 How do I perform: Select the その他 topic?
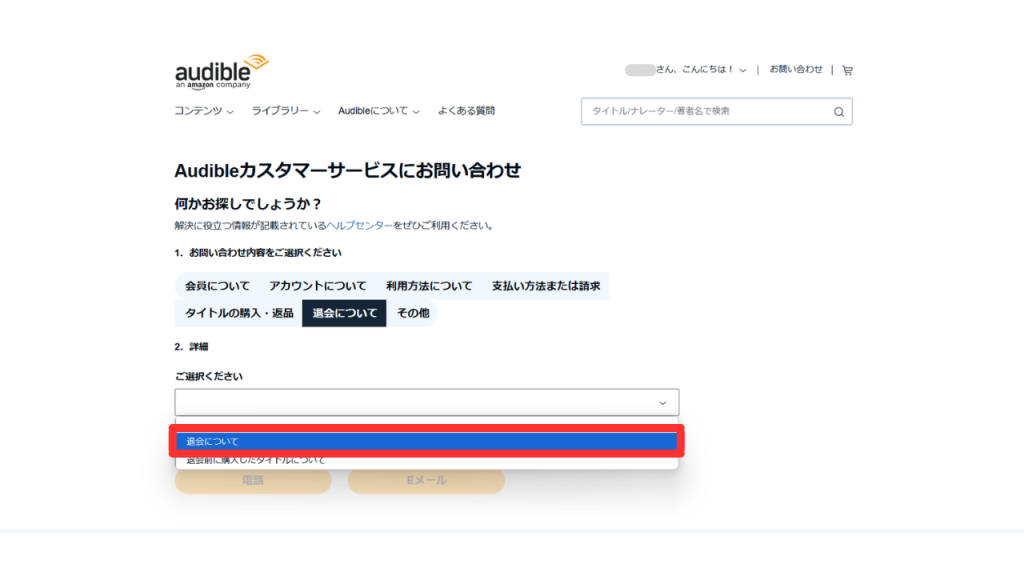click(x=413, y=313)
